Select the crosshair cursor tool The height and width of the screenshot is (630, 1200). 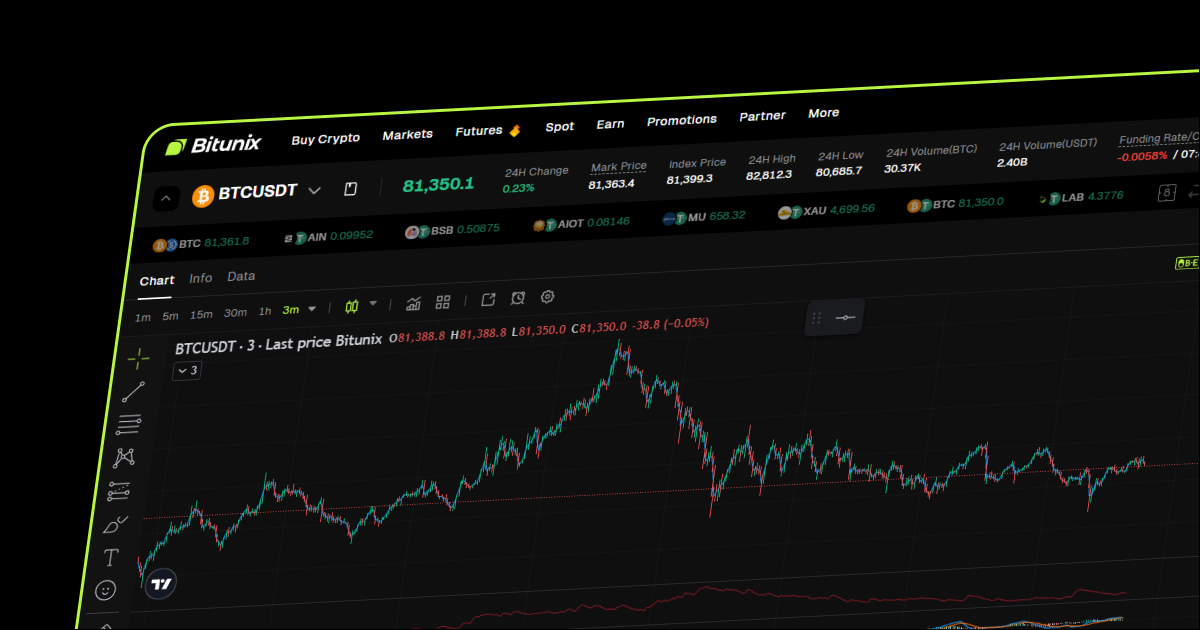pyautogui.click(x=138, y=357)
